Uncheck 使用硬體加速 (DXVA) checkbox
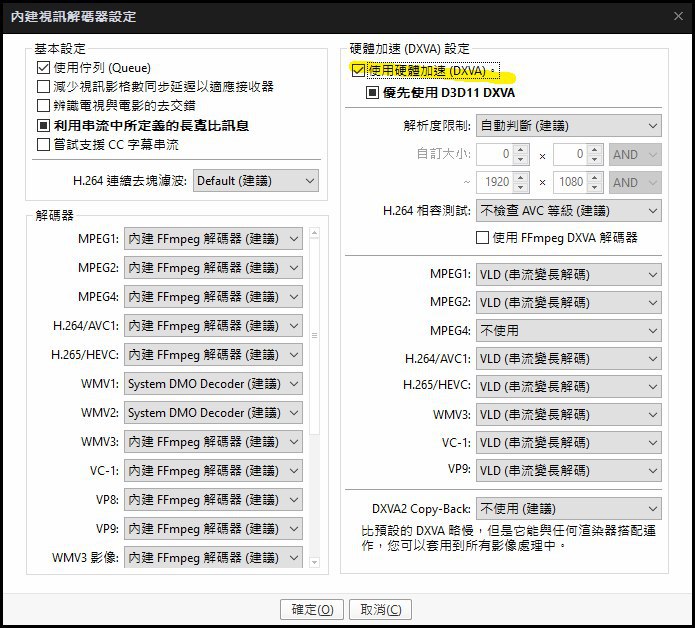 pyautogui.click(x=358, y=70)
